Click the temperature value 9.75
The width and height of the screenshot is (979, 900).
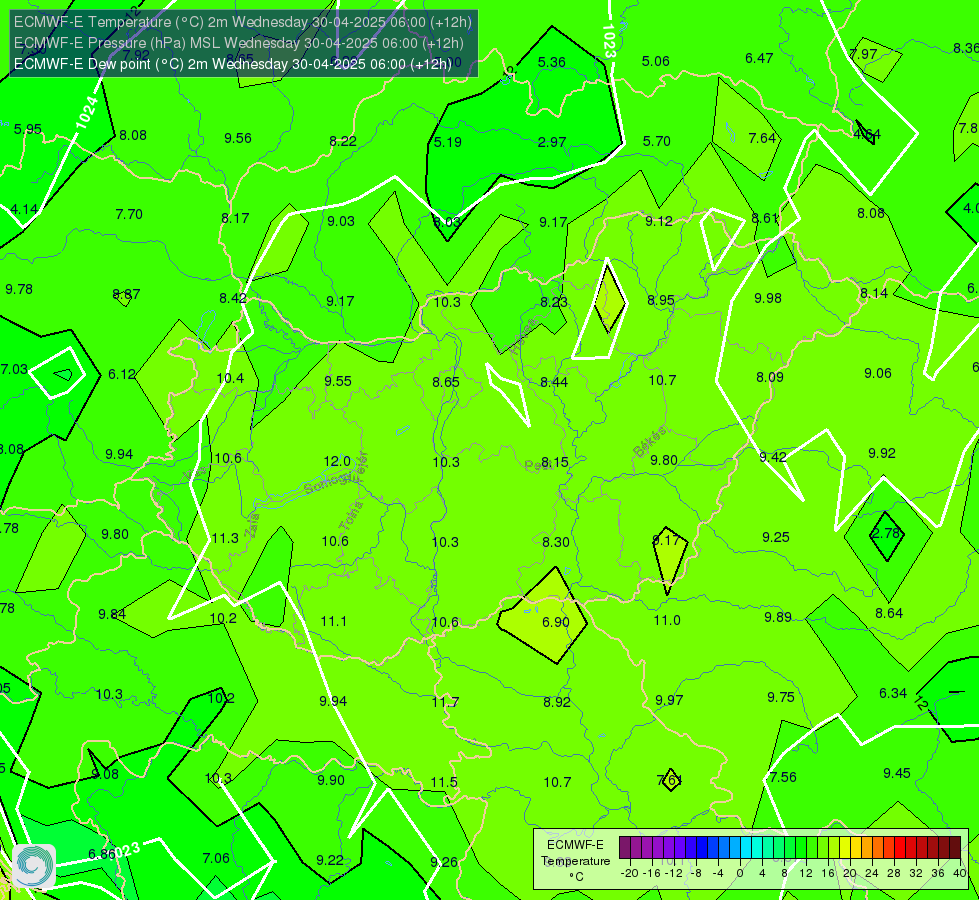tap(780, 697)
